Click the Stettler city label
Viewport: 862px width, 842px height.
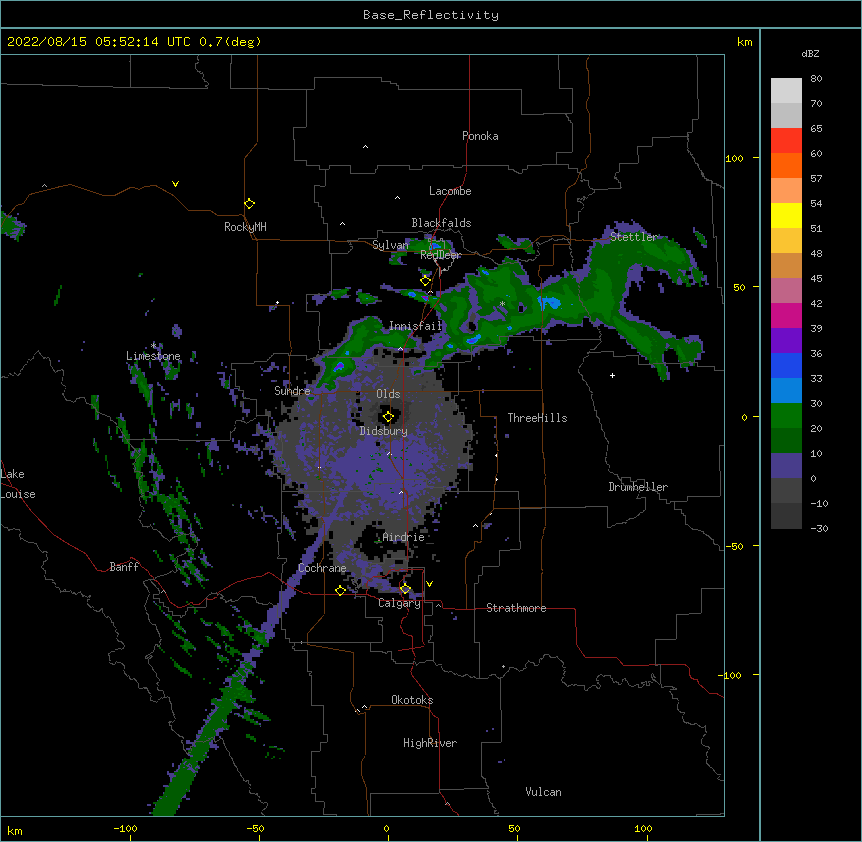633,237
